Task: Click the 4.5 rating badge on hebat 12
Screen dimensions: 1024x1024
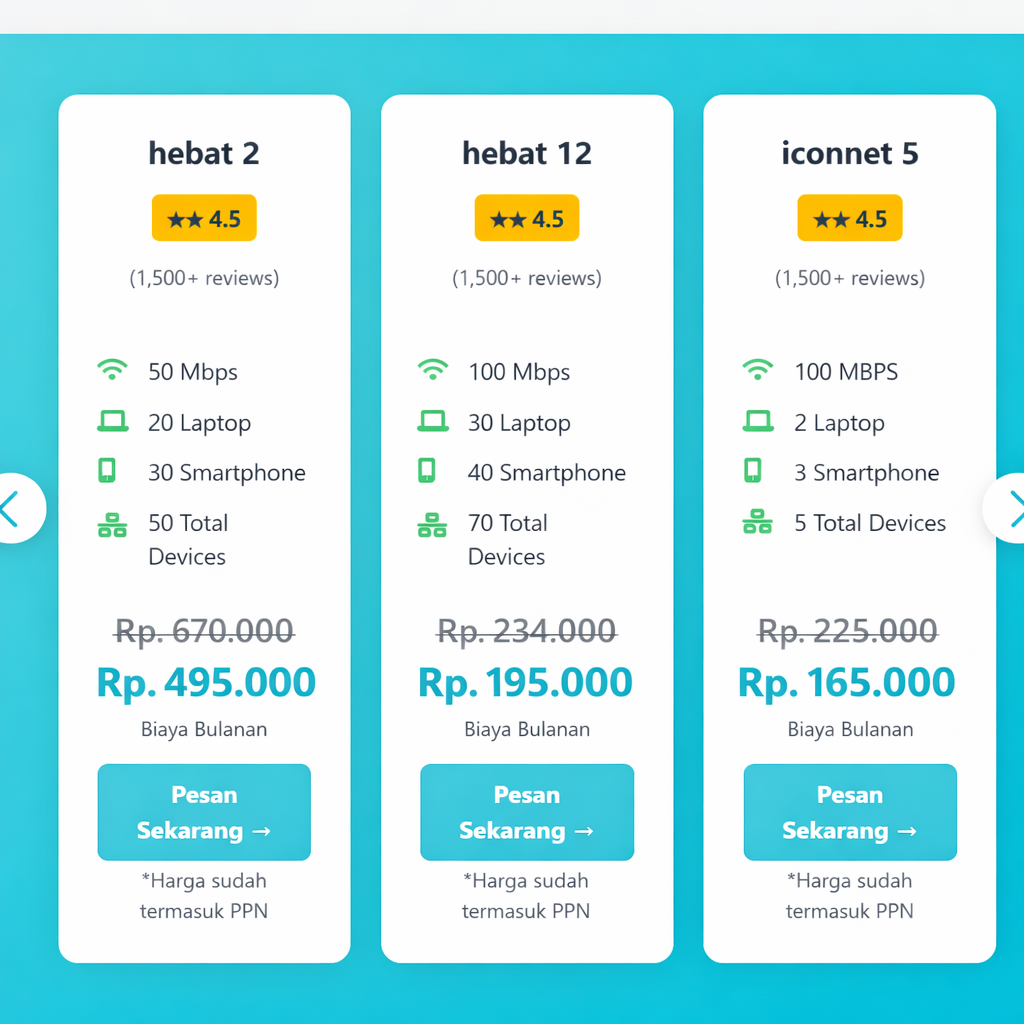Action: tap(527, 218)
